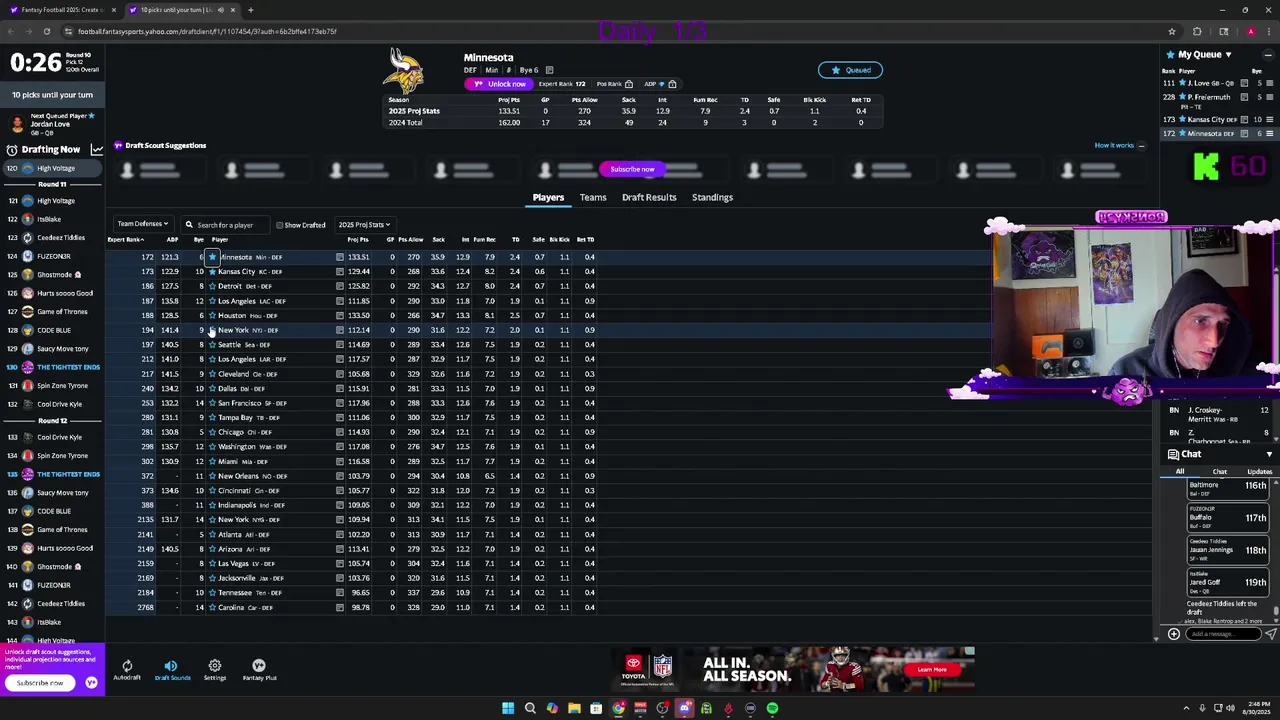The image size is (1280, 720).
Task: Open the player note icon for J. Love in queue
Action: pyautogui.click(x=1244, y=83)
